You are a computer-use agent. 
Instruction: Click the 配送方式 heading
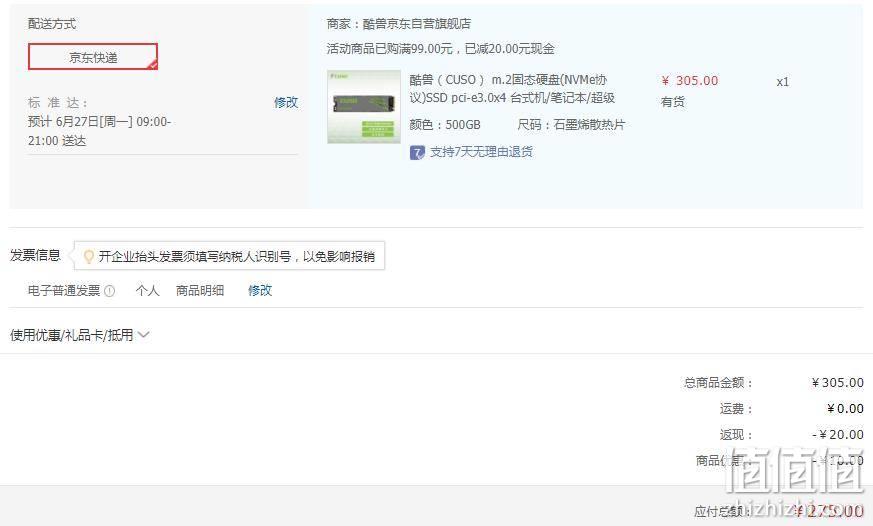pos(52,23)
